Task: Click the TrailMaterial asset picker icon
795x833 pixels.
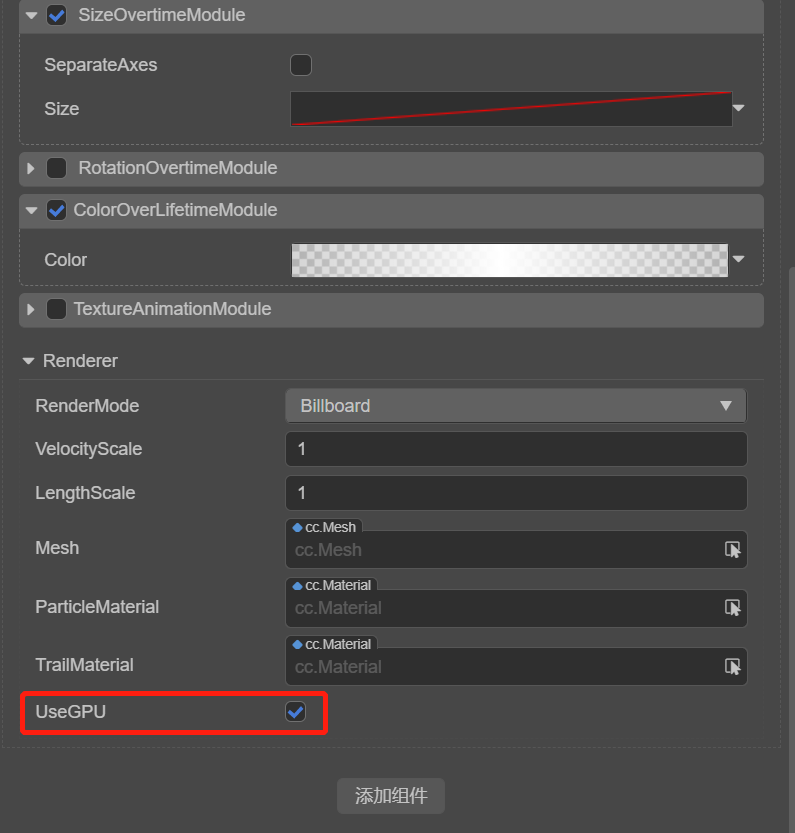Action: [733, 666]
